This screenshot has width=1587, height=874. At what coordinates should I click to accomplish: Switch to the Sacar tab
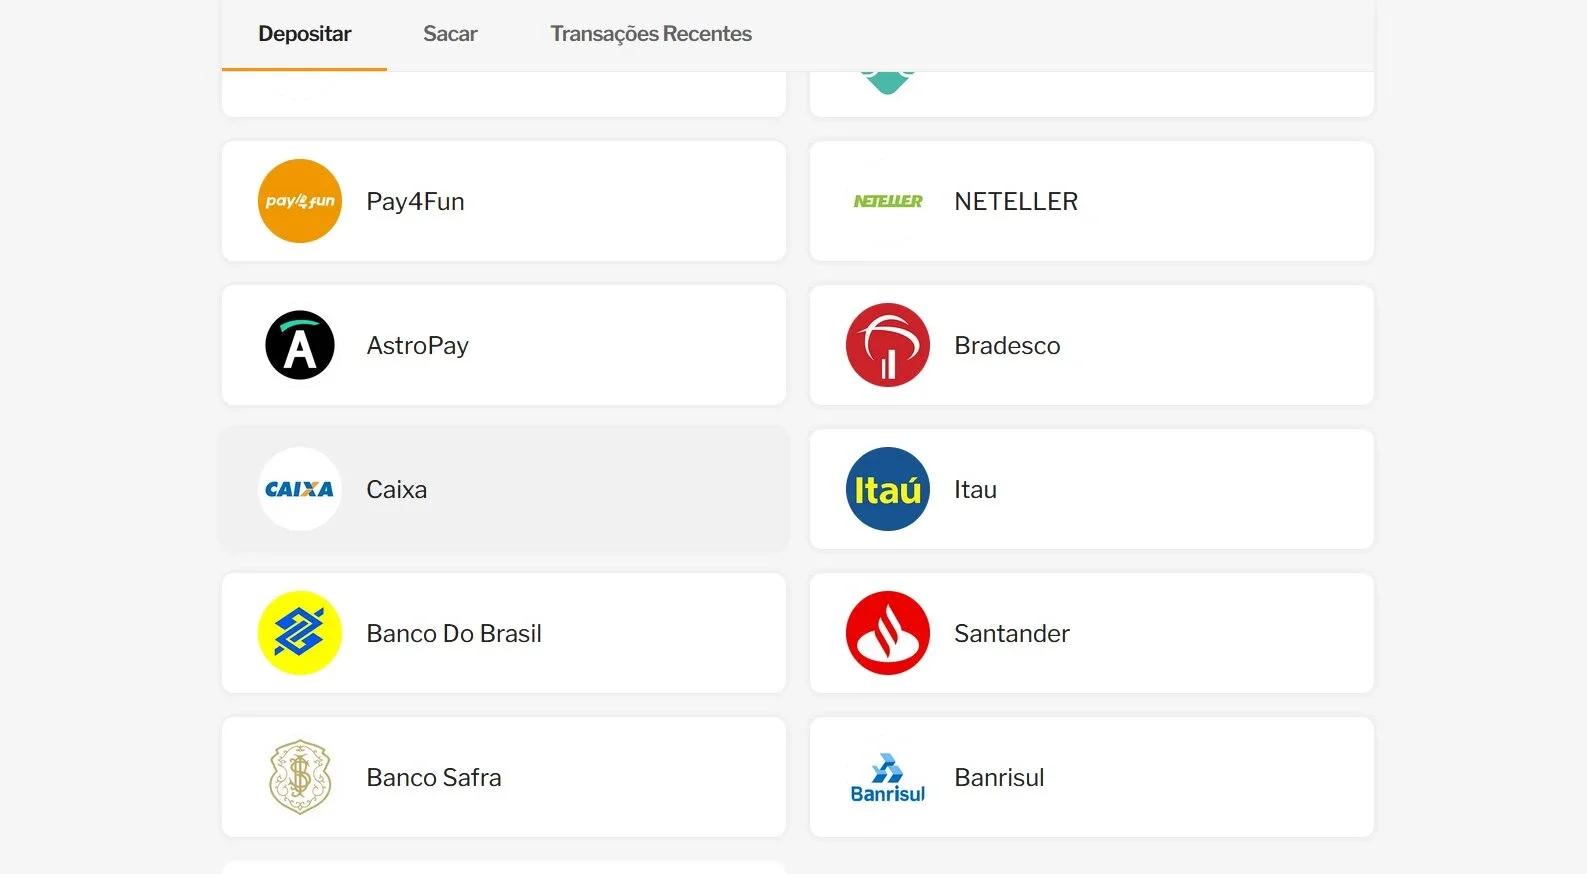[450, 34]
